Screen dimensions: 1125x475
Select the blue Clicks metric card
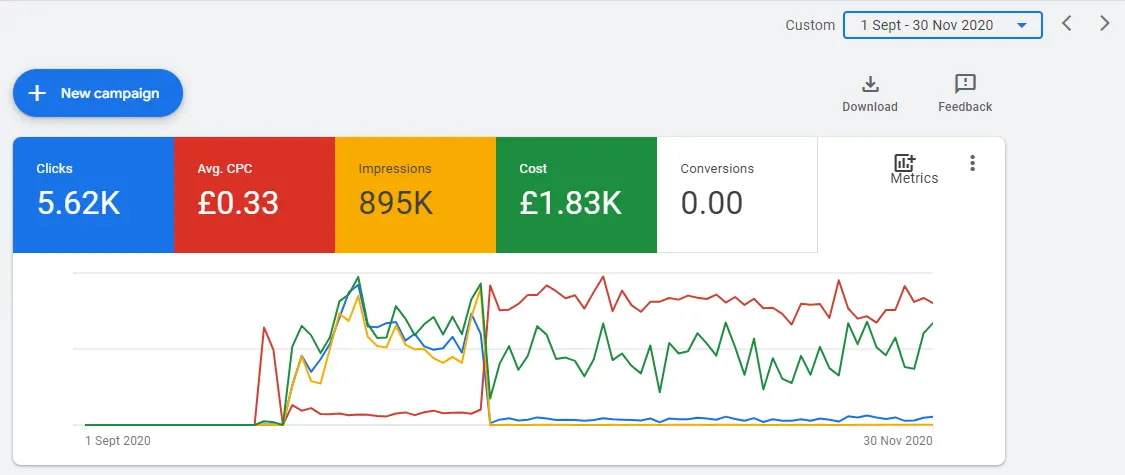click(93, 194)
